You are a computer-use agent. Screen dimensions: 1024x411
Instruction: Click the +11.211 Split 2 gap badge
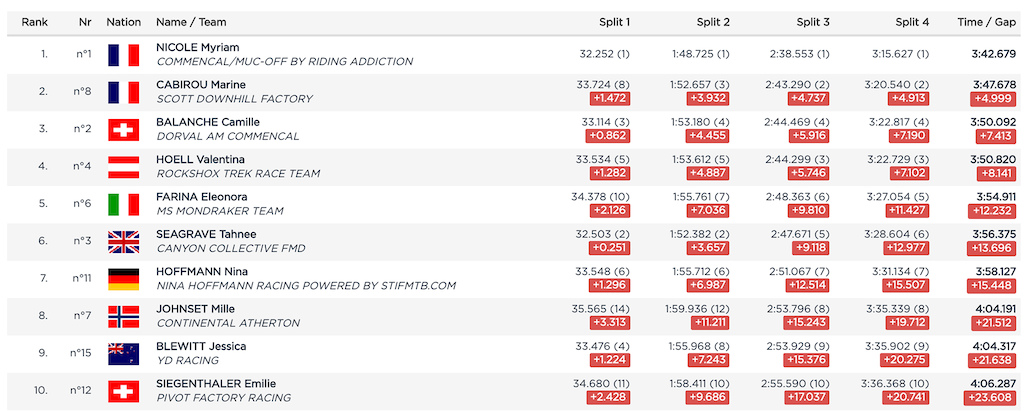711,323
